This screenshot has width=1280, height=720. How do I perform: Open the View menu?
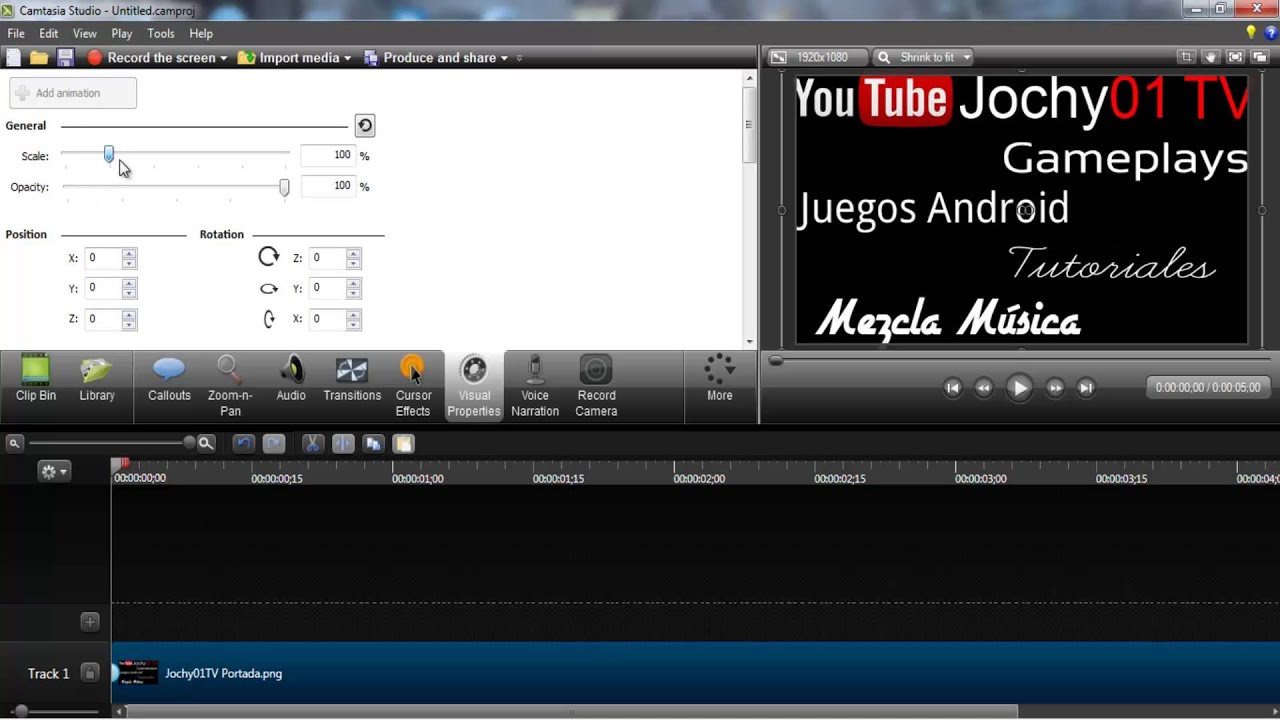pyautogui.click(x=85, y=33)
